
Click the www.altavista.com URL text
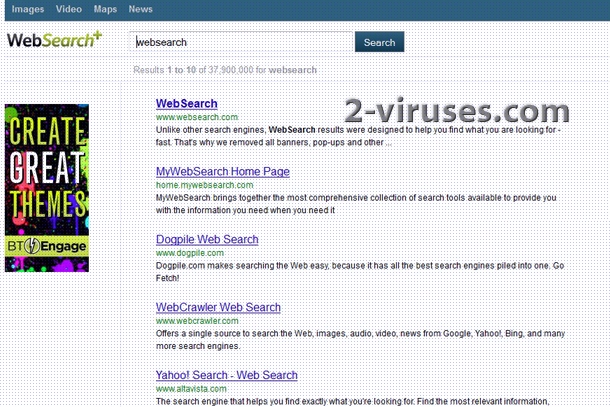(191, 389)
